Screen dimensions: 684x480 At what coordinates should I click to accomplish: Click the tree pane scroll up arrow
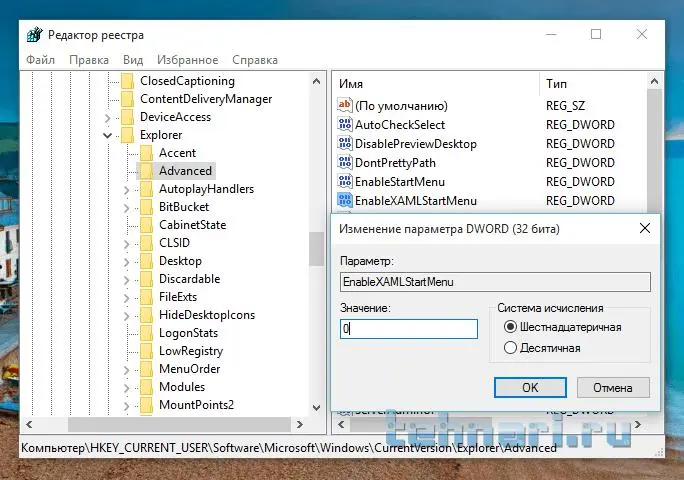[316, 81]
